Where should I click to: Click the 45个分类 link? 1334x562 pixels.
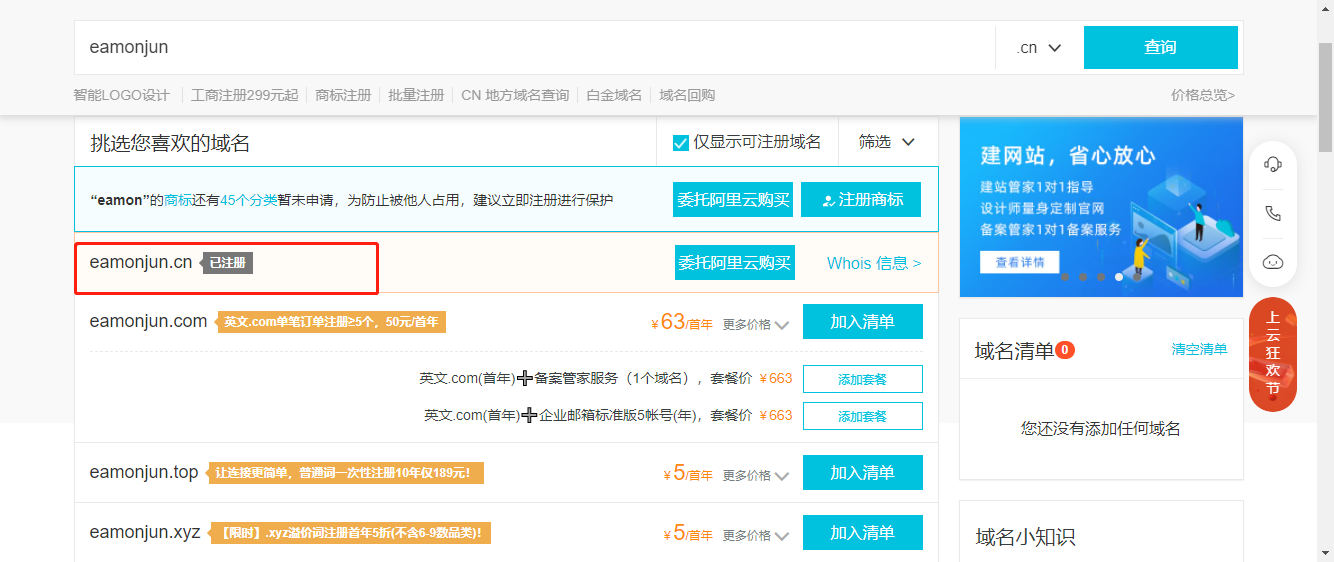tap(249, 200)
